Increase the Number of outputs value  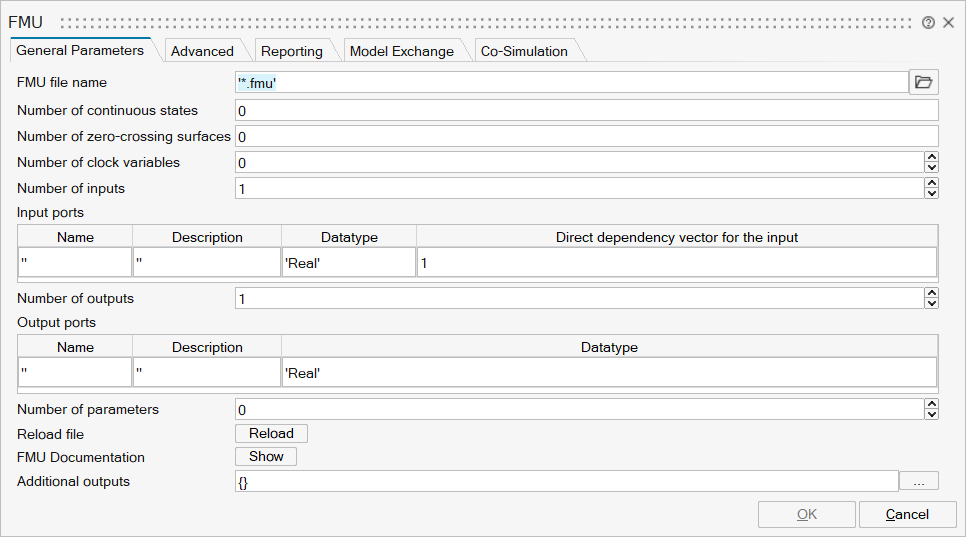pyautogui.click(x=931, y=293)
